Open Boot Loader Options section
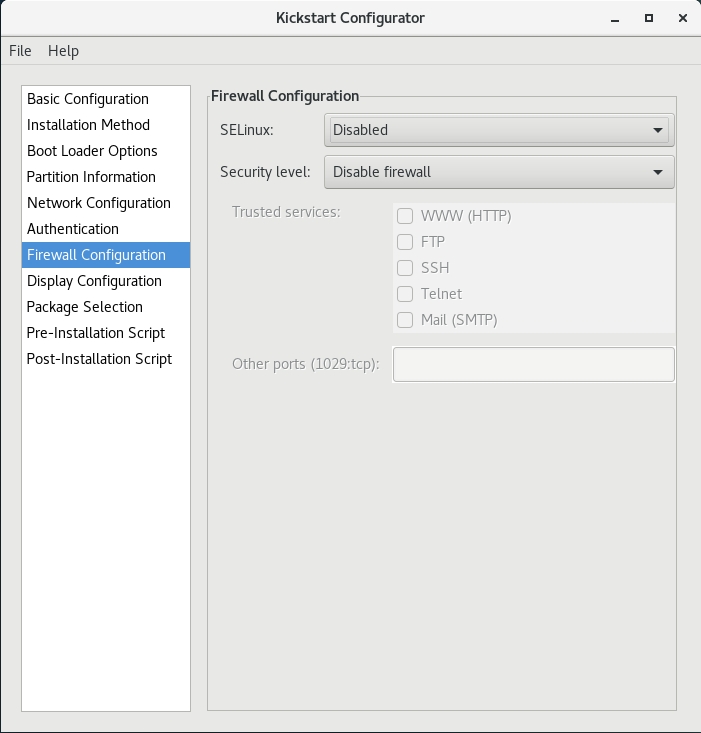 (92, 151)
